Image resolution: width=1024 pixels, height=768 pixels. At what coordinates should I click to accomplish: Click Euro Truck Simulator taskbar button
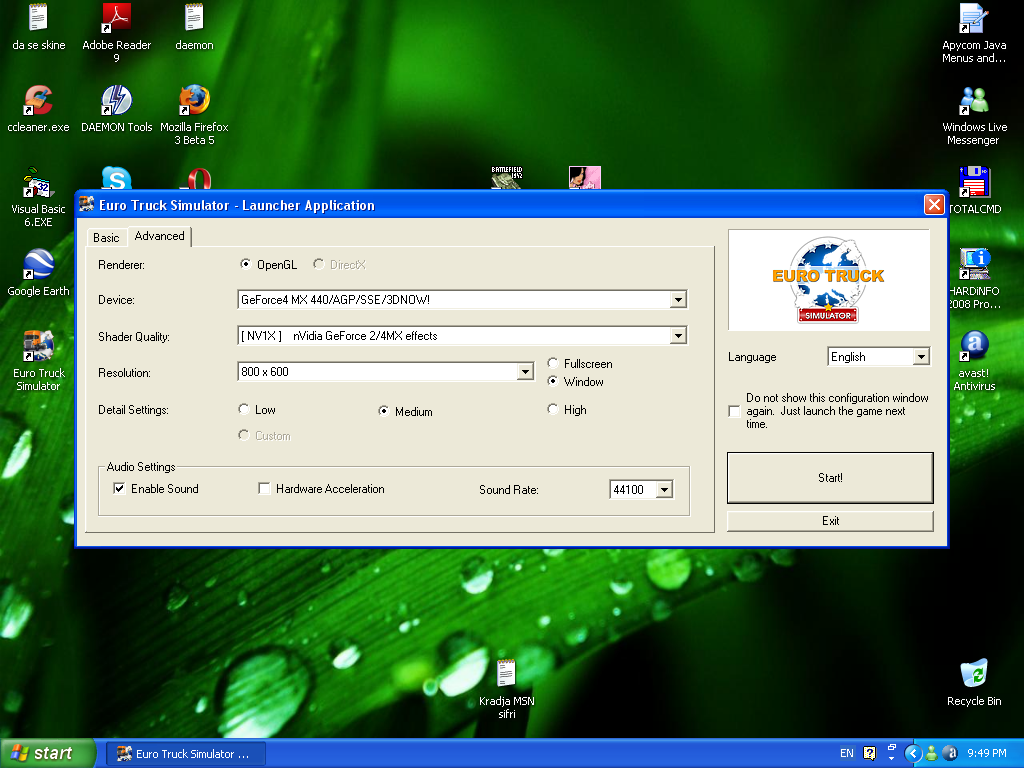(x=186, y=754)
